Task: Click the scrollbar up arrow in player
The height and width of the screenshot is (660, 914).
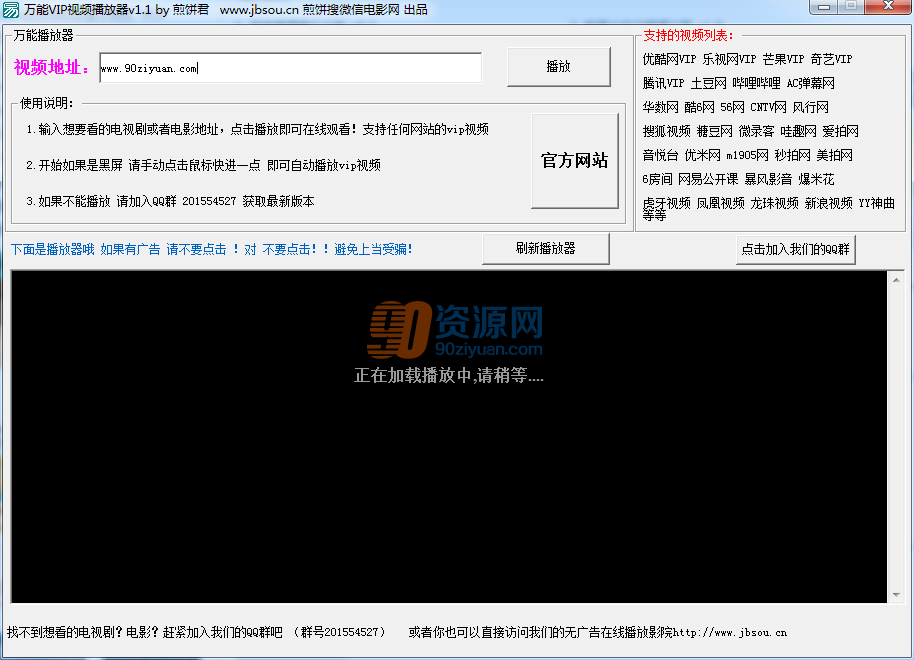Action: (895, 280)
